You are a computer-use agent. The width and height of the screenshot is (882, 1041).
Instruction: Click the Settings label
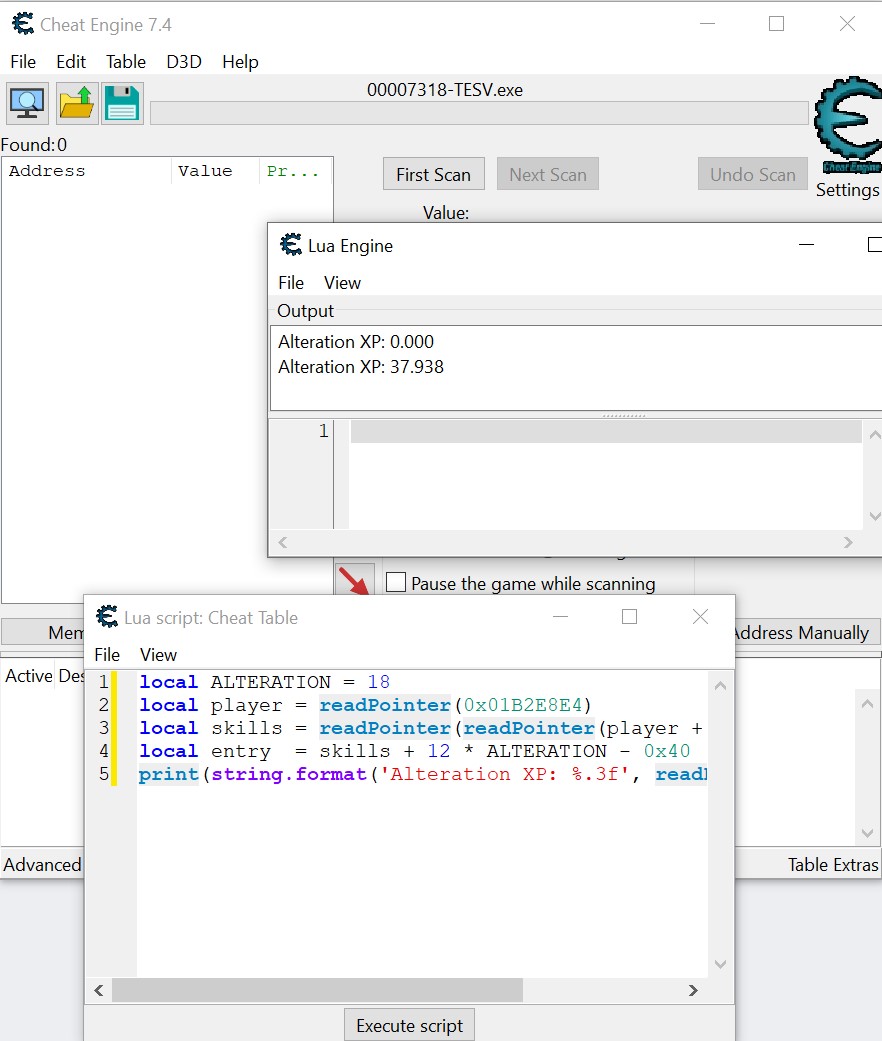(x=847, y=190)
